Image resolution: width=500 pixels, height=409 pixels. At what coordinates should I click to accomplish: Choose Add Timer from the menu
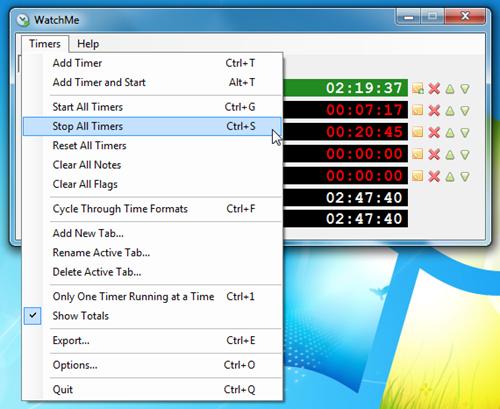[153, 63]
